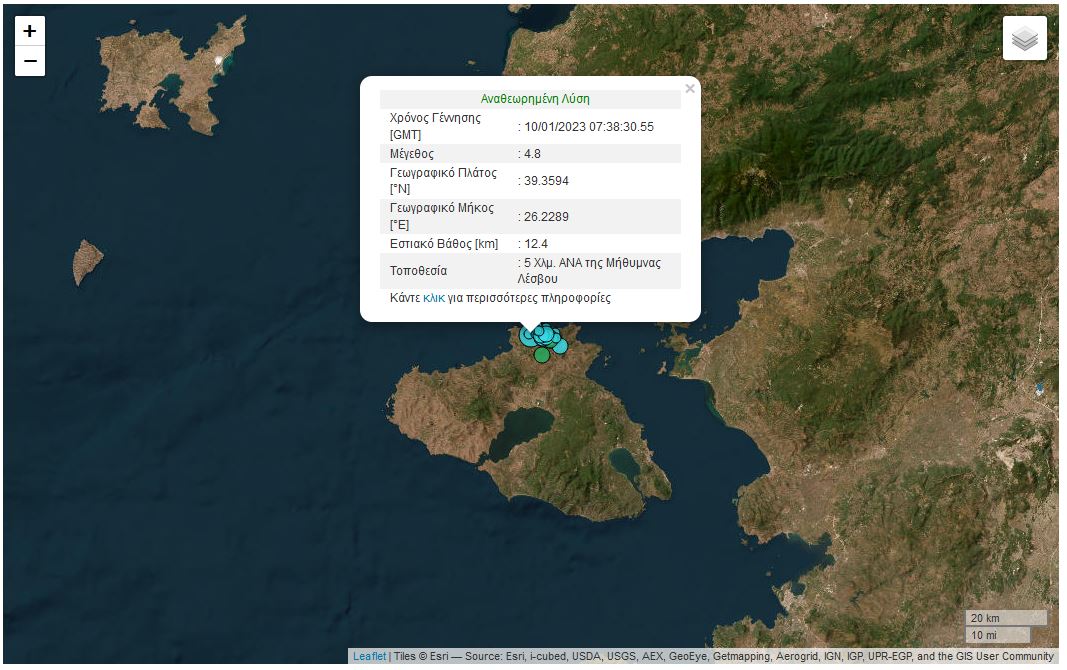Select the rightmost cyan earthquake marker

click(x=560, y=346)
